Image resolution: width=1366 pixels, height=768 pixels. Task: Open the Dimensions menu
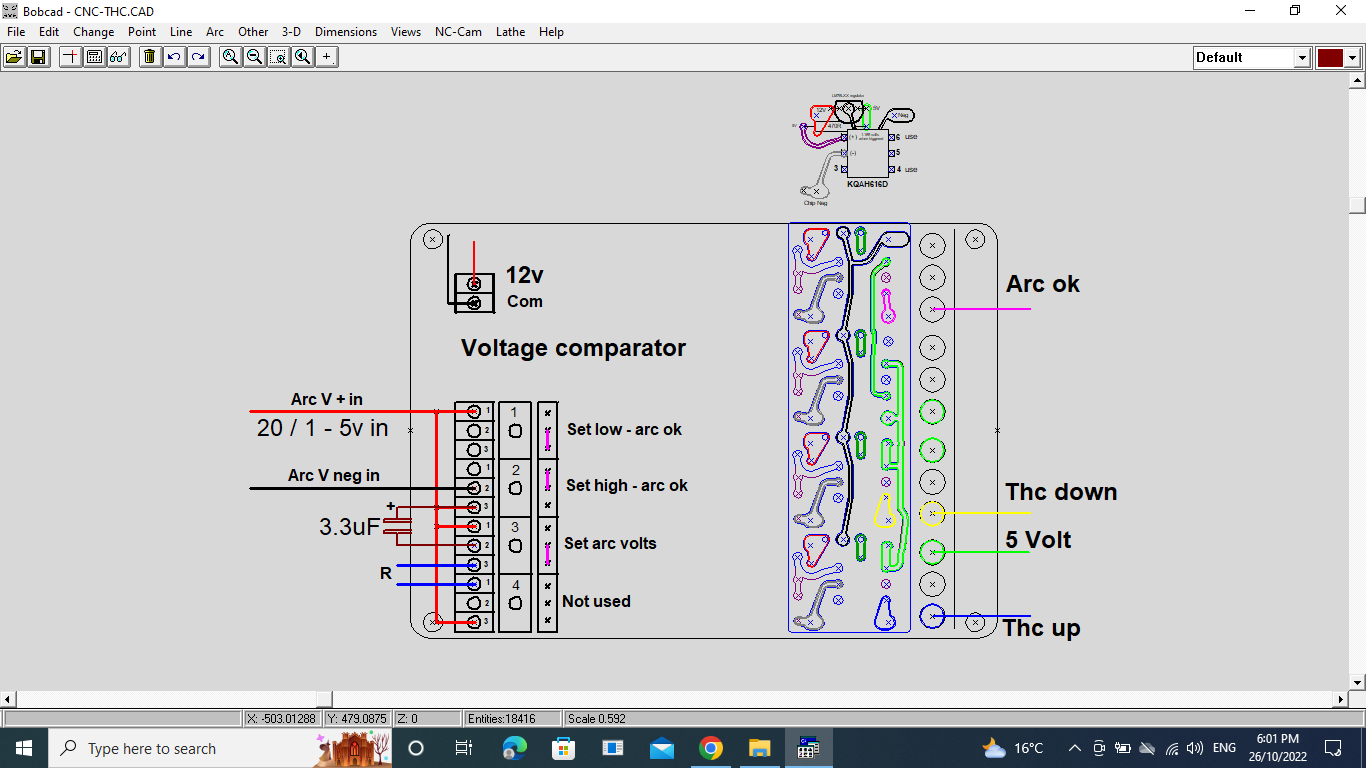pos(346,32)
